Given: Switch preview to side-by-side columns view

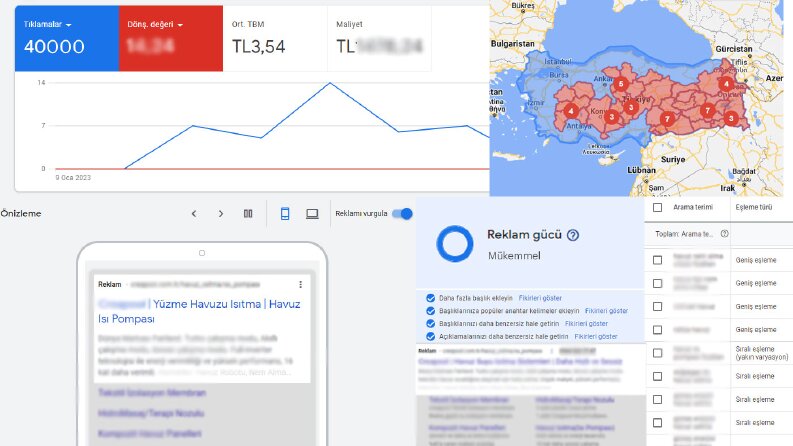Looking at the screenshot, I should pyautogui.click(x=248, y=214).
